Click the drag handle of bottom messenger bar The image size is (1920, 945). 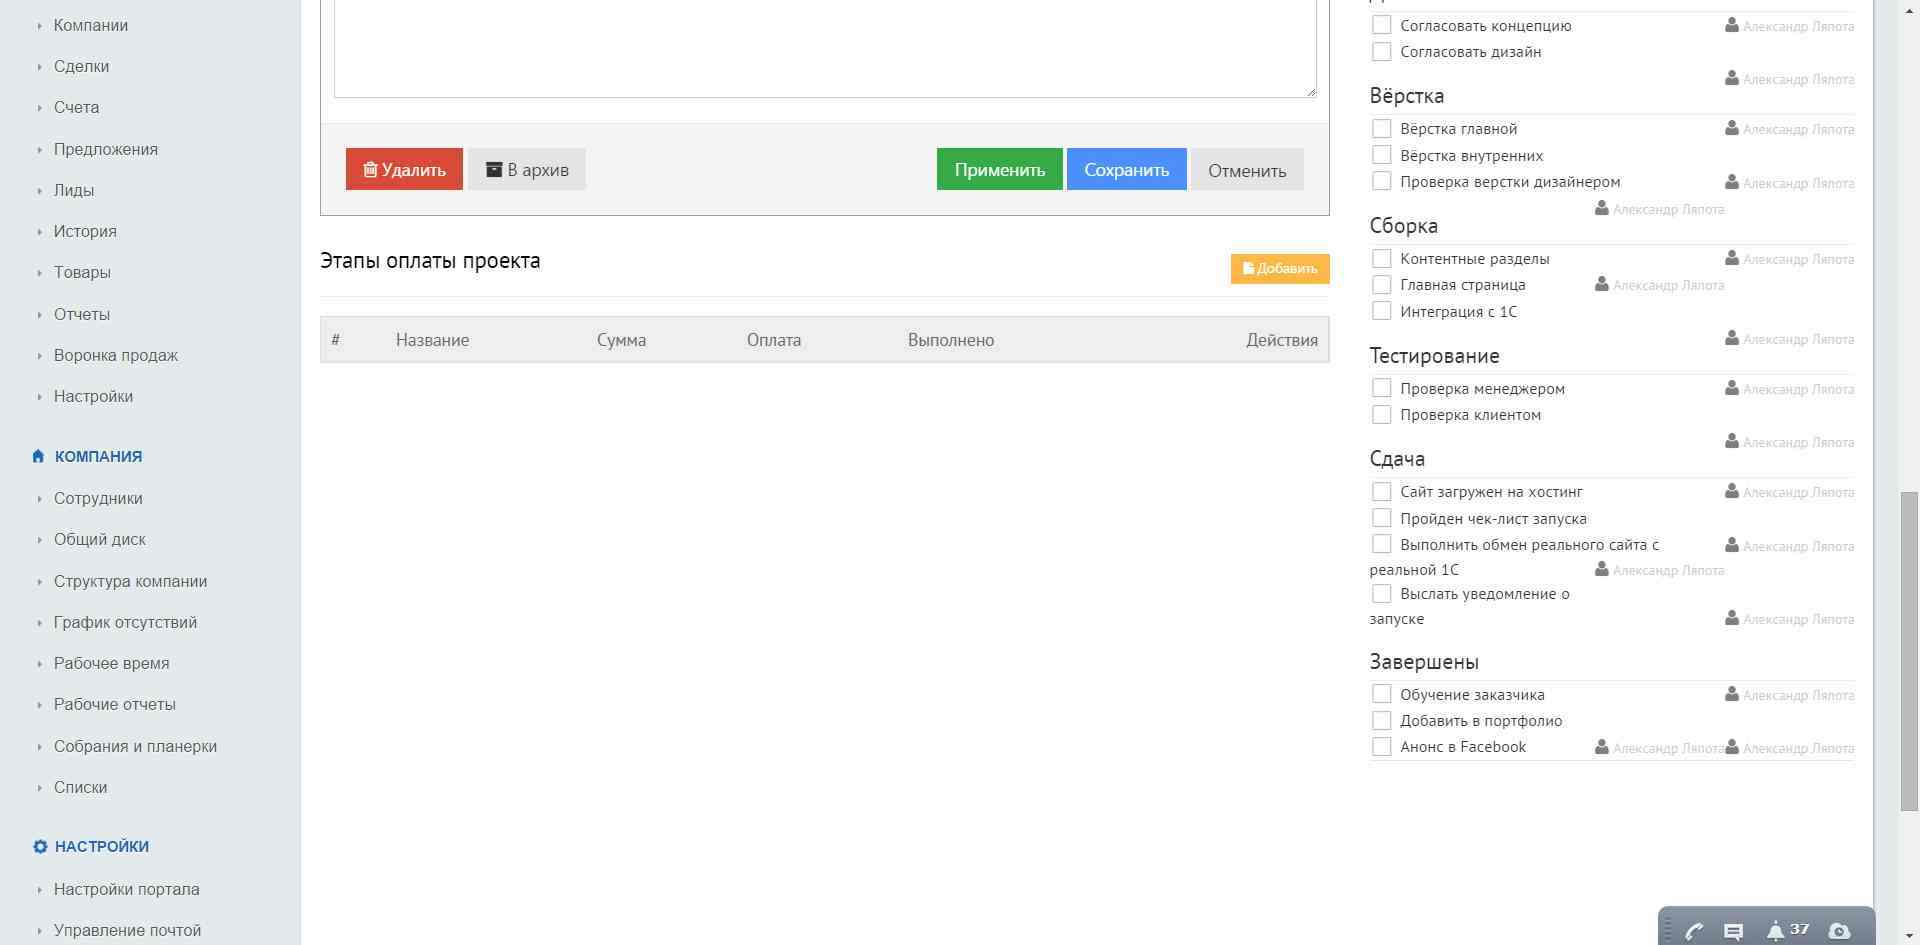click(1667, 930)
